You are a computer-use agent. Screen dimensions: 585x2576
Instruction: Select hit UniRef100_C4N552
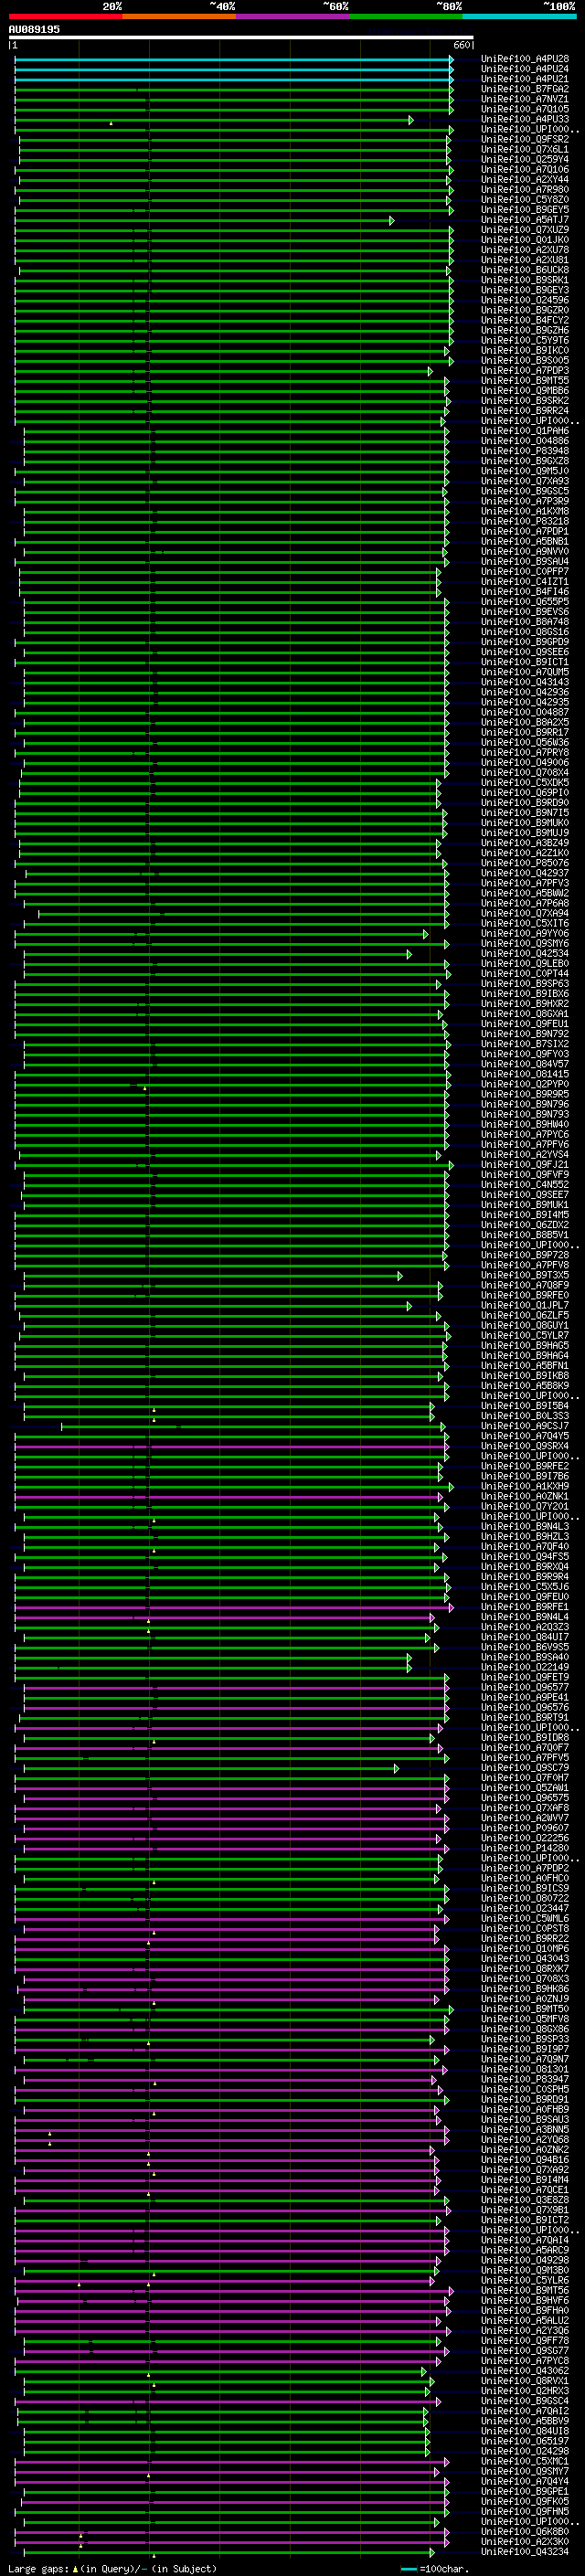click(525, 1185)
